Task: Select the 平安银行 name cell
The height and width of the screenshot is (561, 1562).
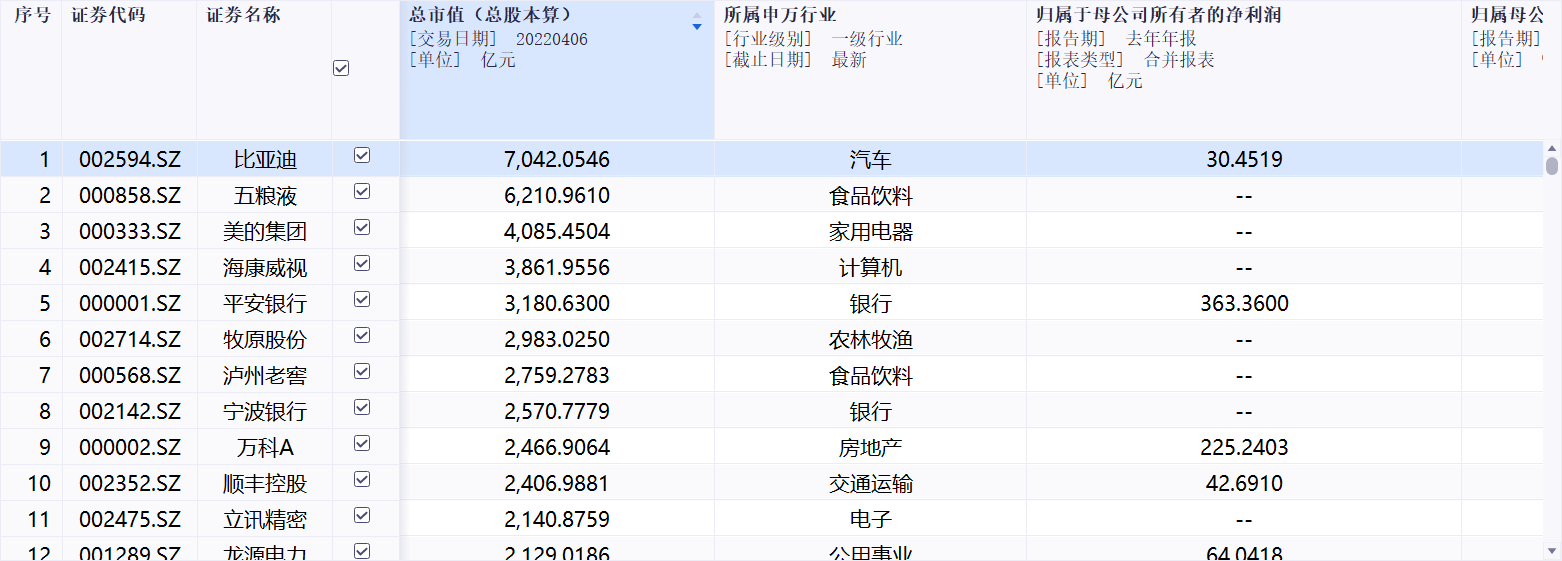Action: [265, 304]
